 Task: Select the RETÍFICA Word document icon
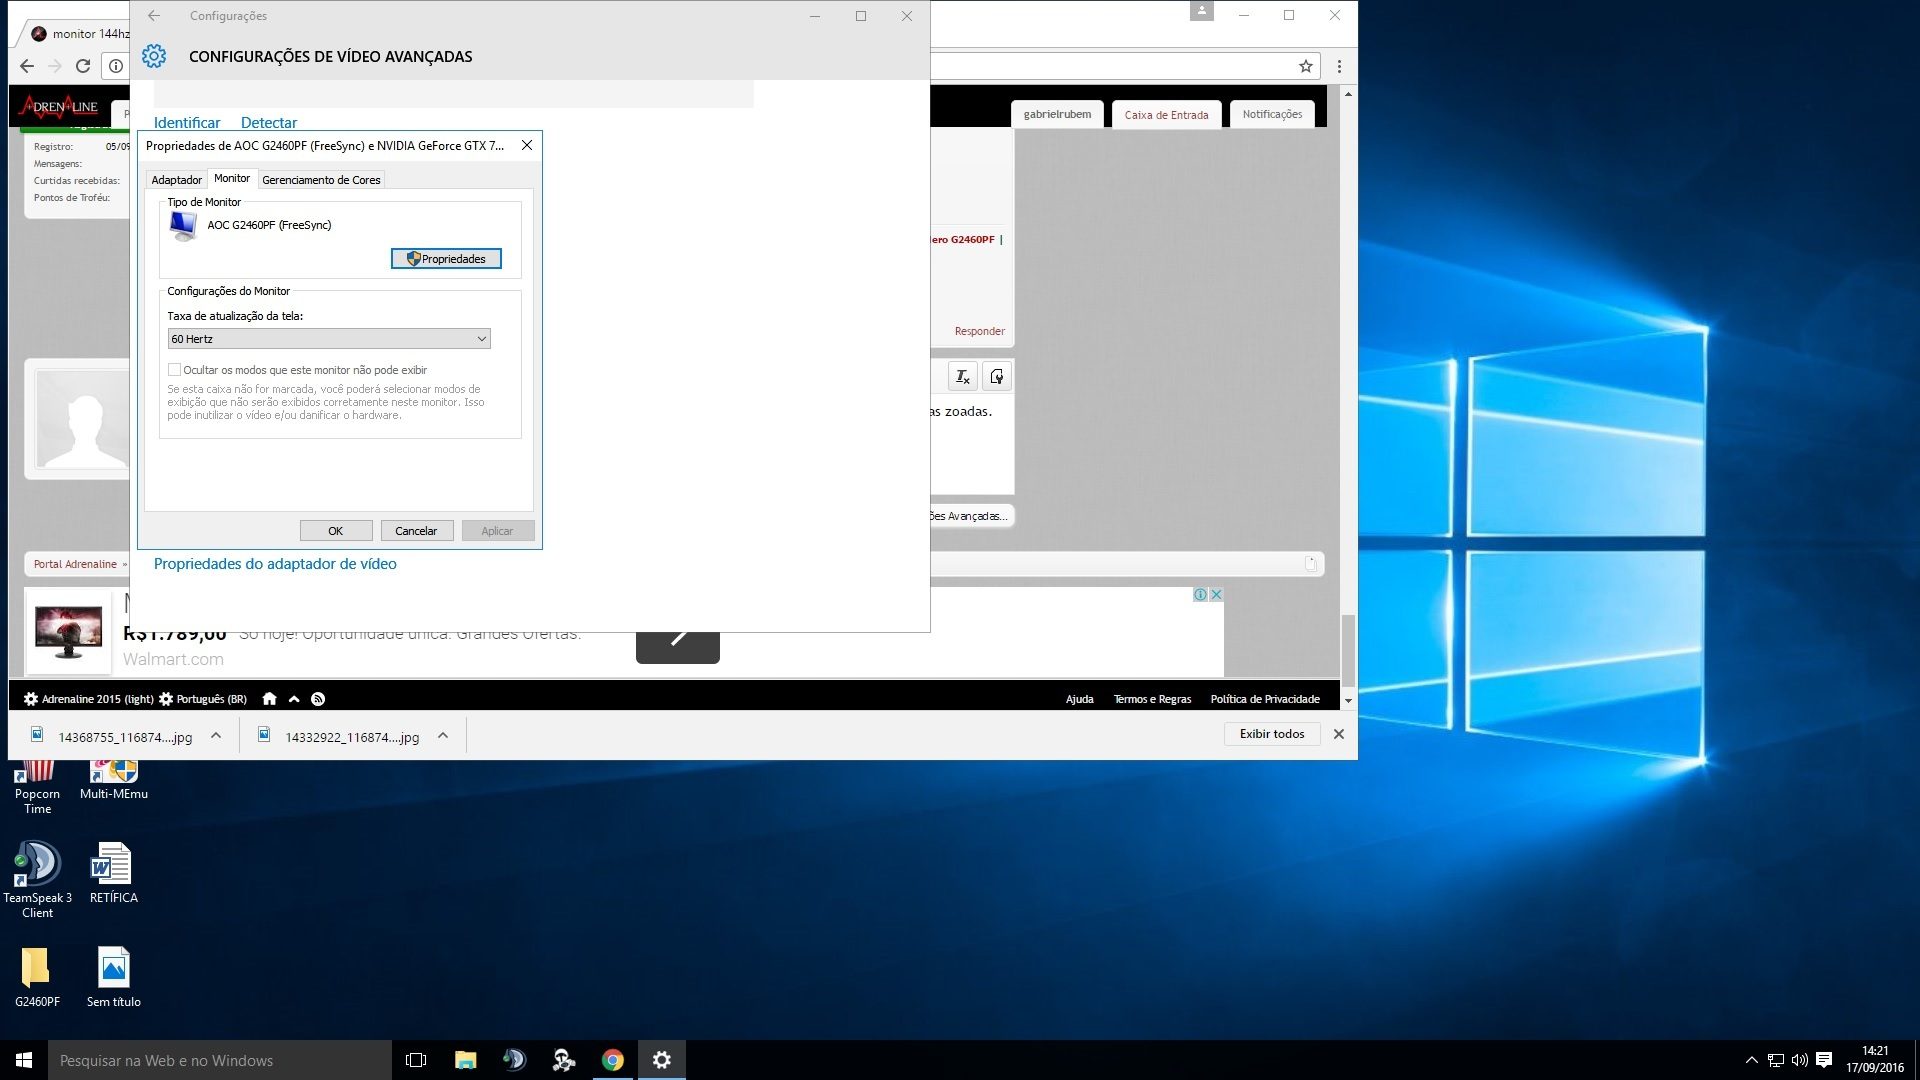pyautogui.click(x=113, y=874)
